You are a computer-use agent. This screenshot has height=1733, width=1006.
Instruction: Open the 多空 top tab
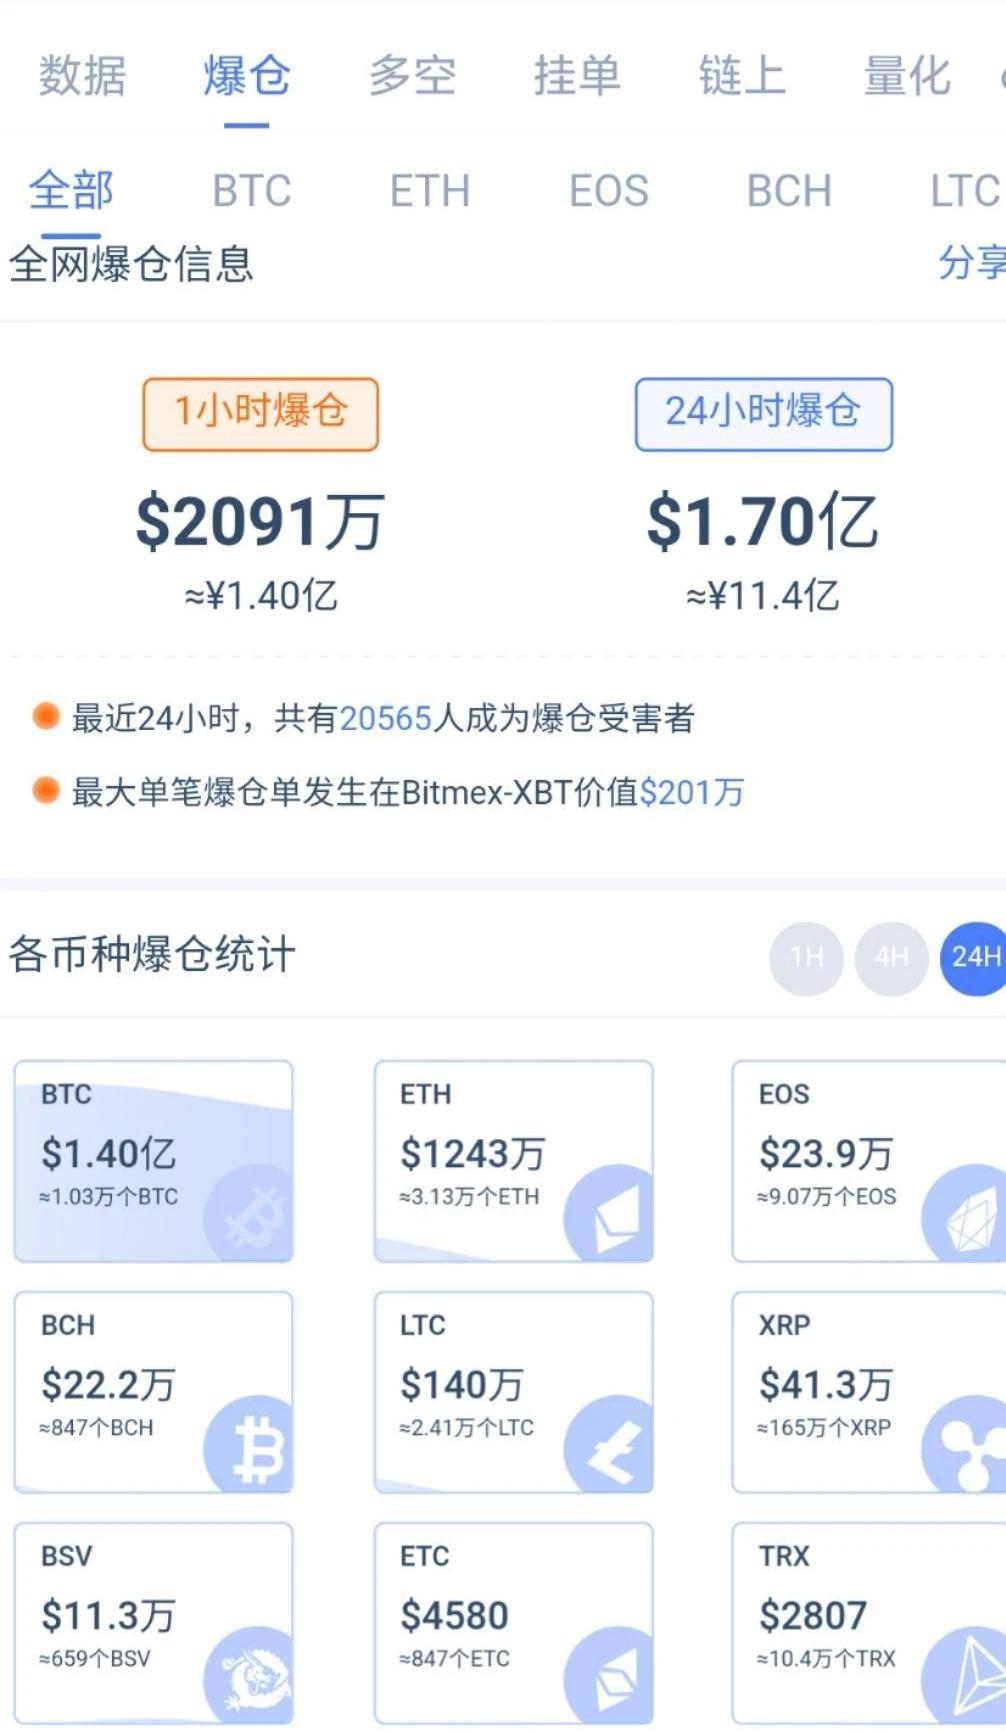tap(412, 77)
